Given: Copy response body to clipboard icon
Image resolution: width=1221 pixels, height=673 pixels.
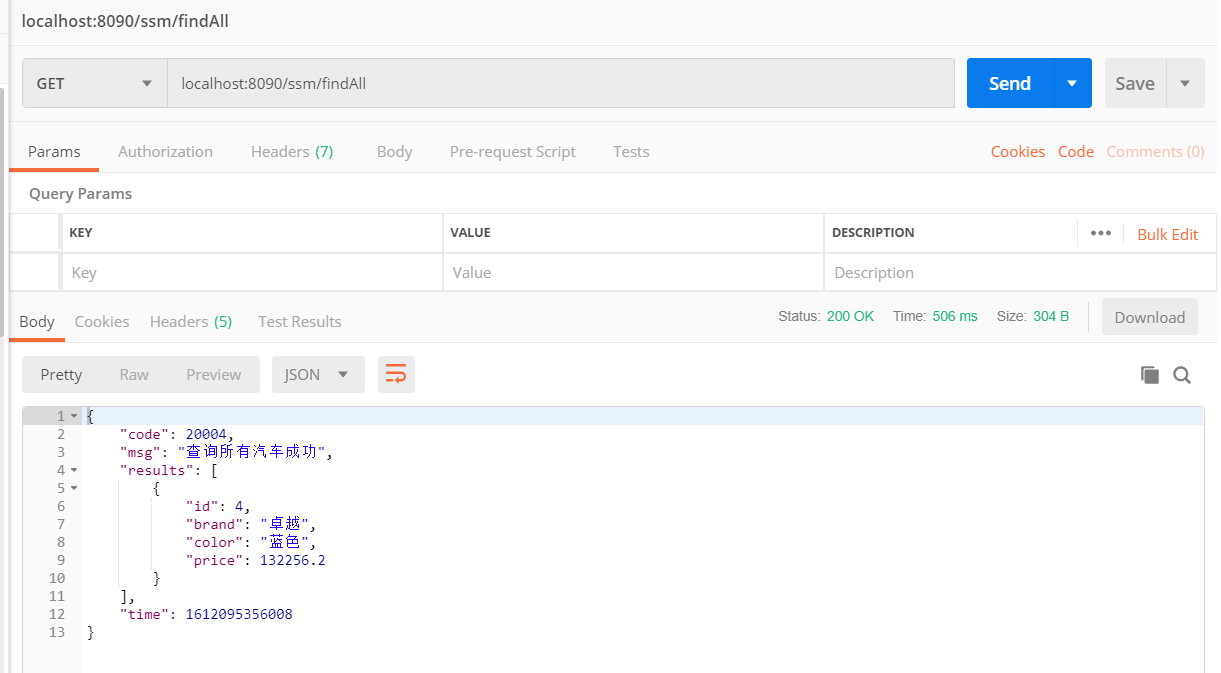Looking at the screenshot, I should coord(1150,375).
